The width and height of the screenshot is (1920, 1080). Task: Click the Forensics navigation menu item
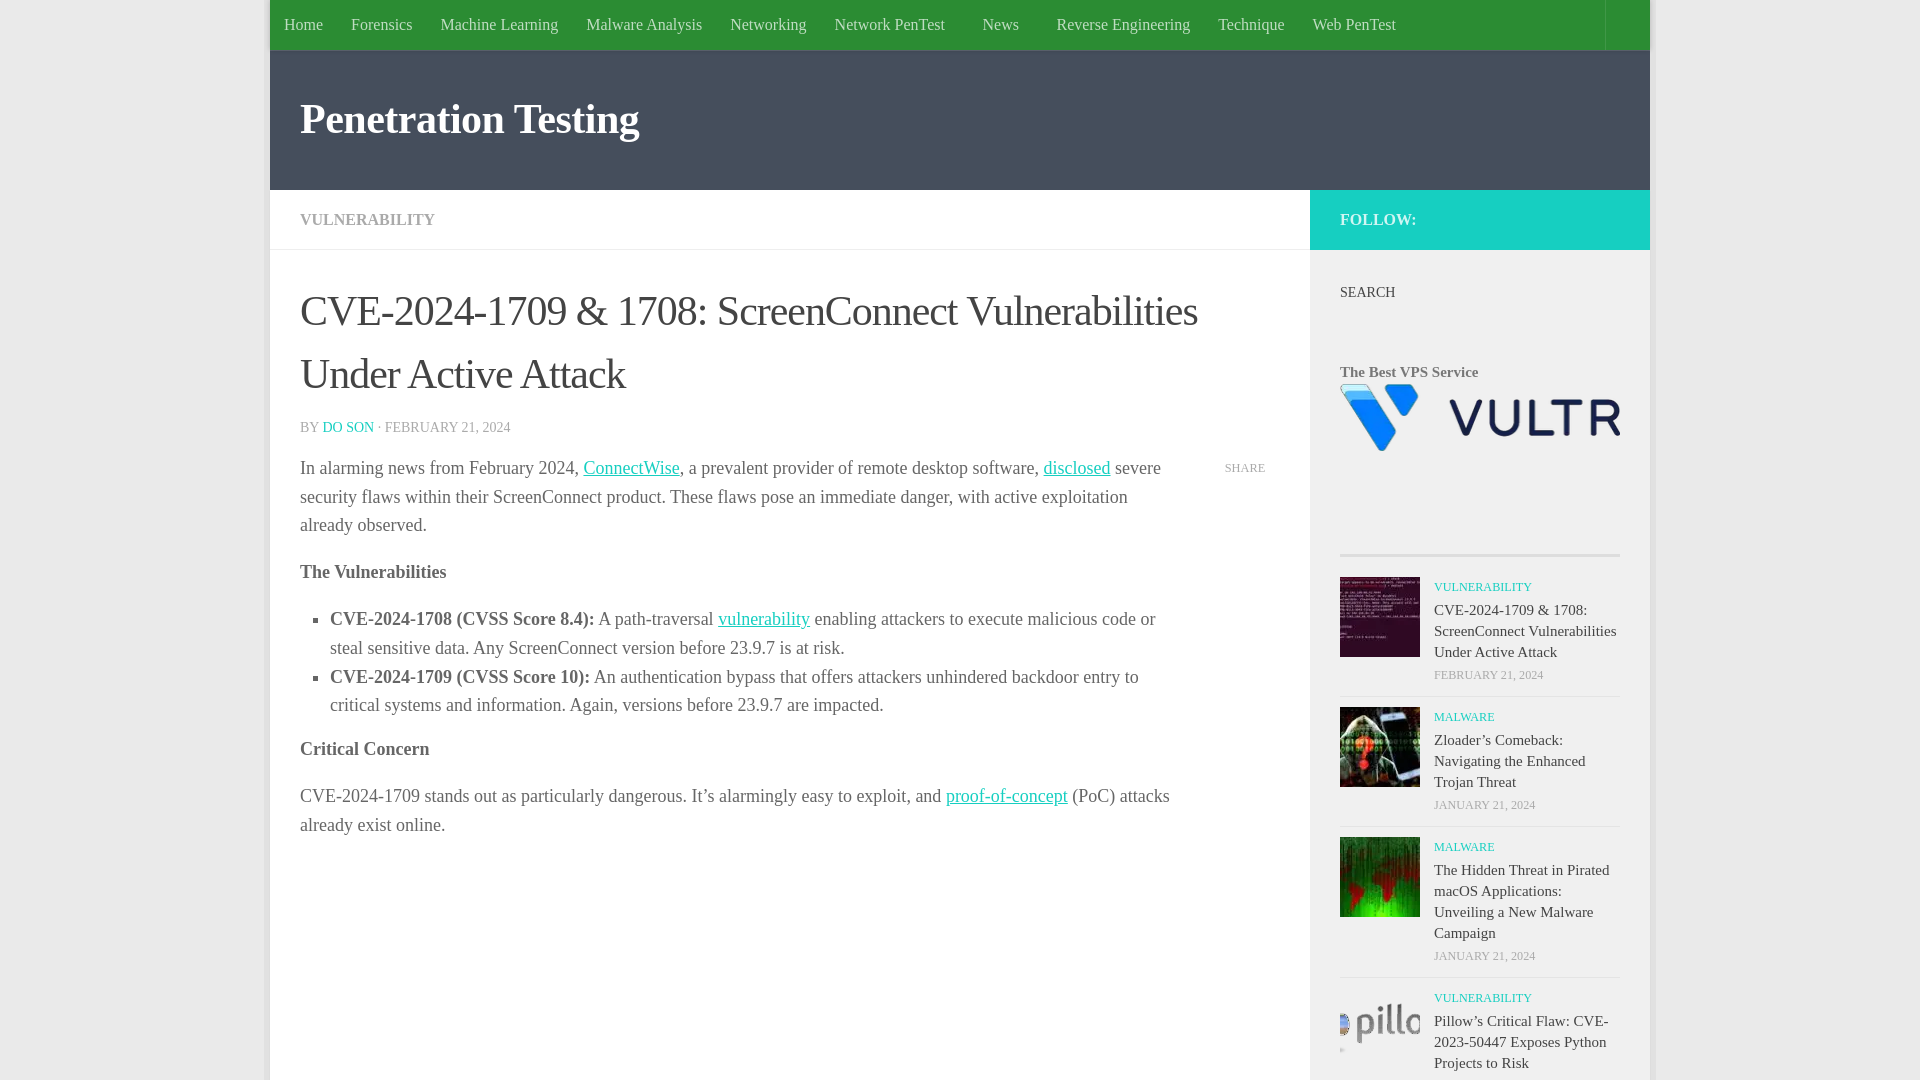coord(381,24)
